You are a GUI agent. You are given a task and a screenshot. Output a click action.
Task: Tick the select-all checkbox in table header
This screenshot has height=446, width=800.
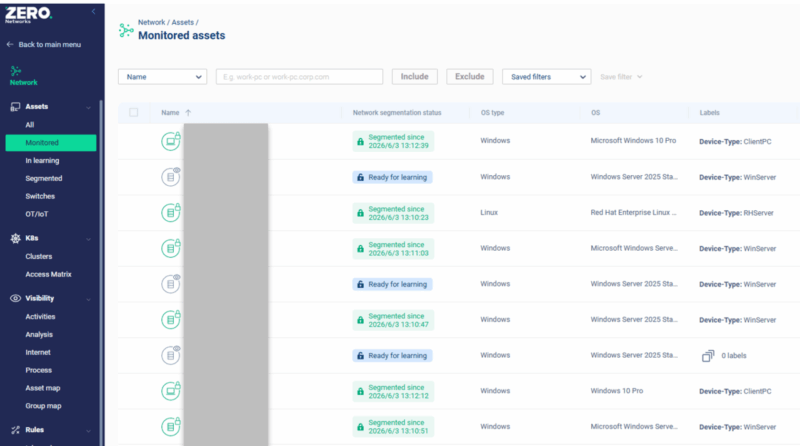tap(134, 112)
